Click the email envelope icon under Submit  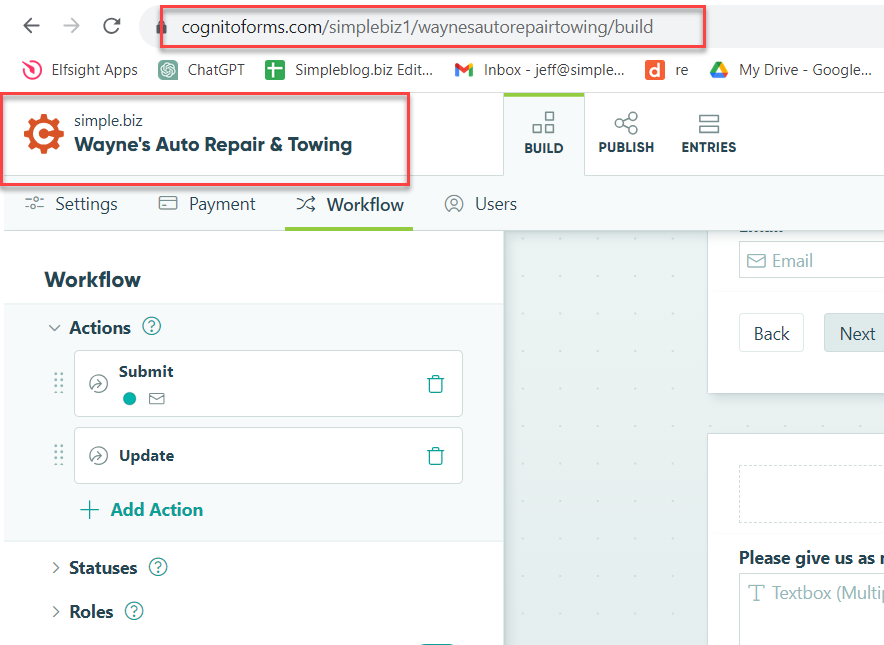click(x=157, y=399)
